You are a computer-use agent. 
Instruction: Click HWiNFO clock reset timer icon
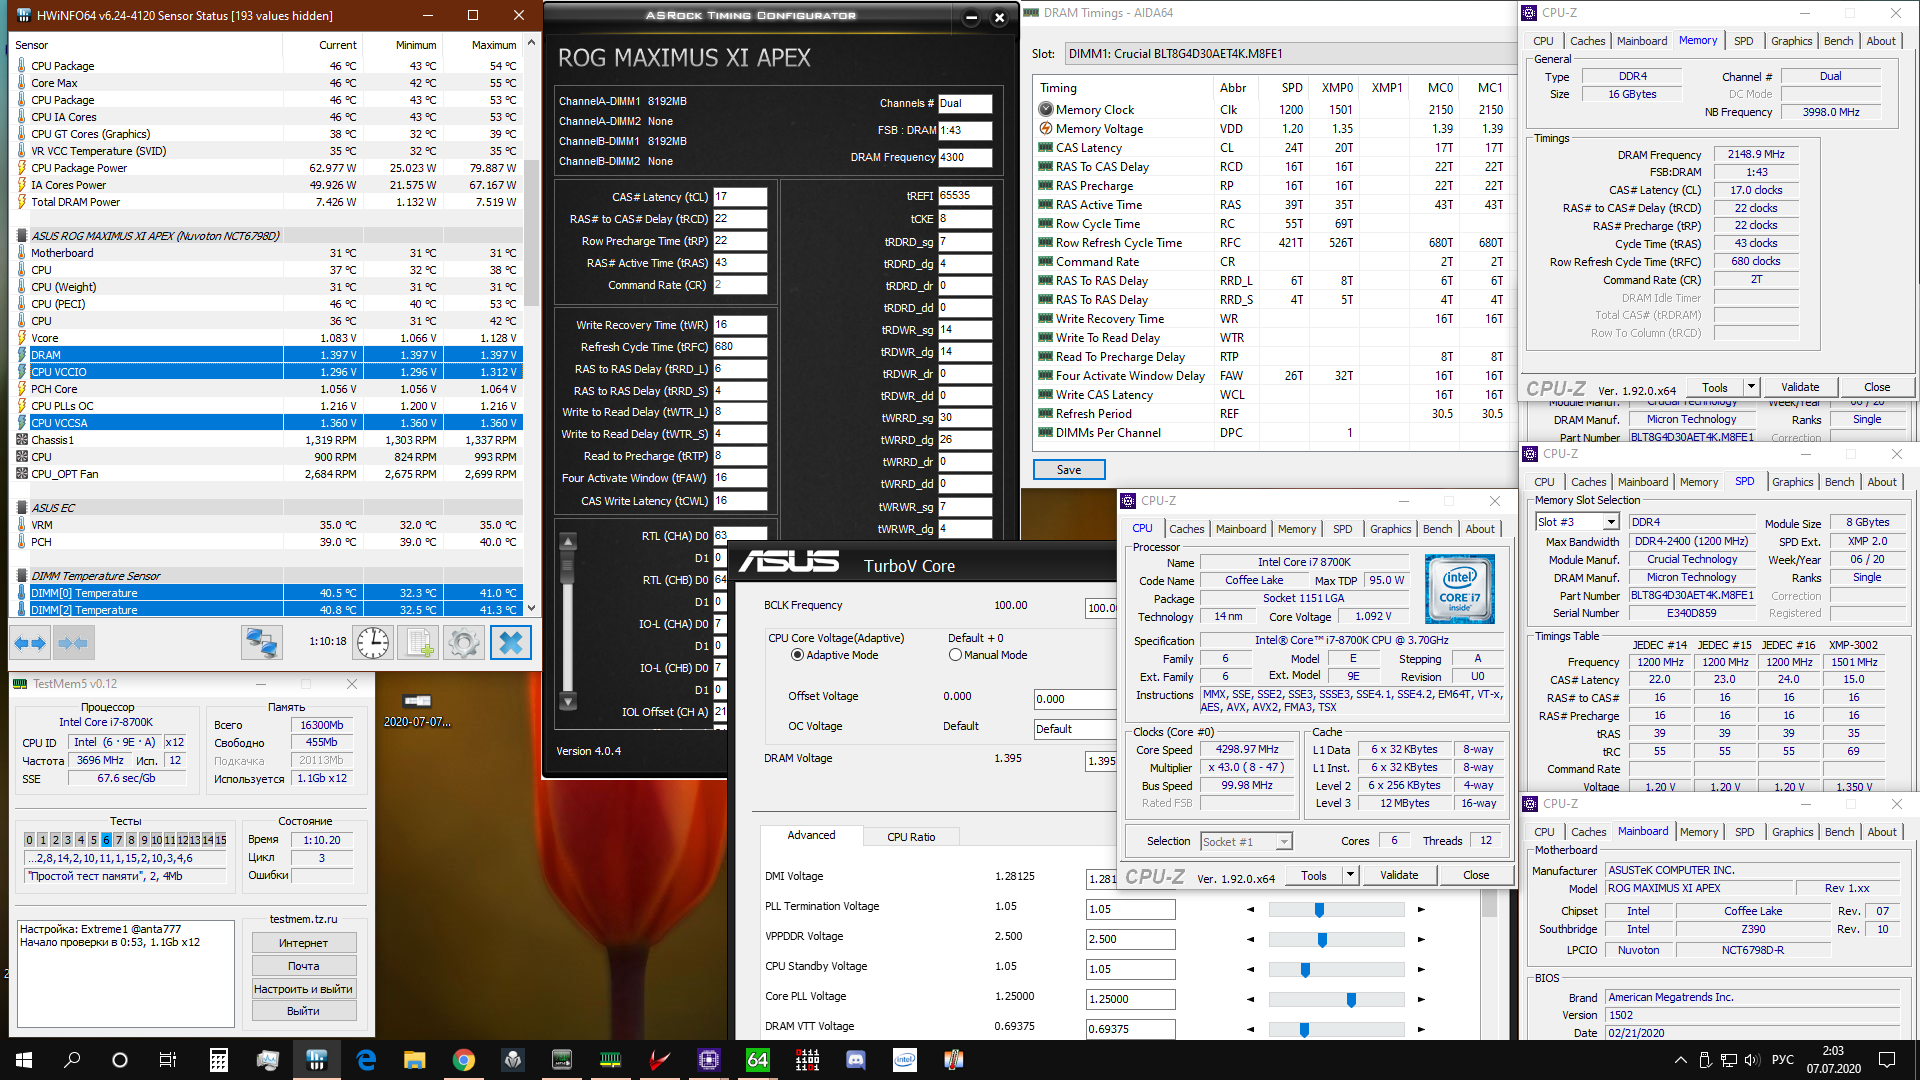pyautogui.click(x=373, y=643)
